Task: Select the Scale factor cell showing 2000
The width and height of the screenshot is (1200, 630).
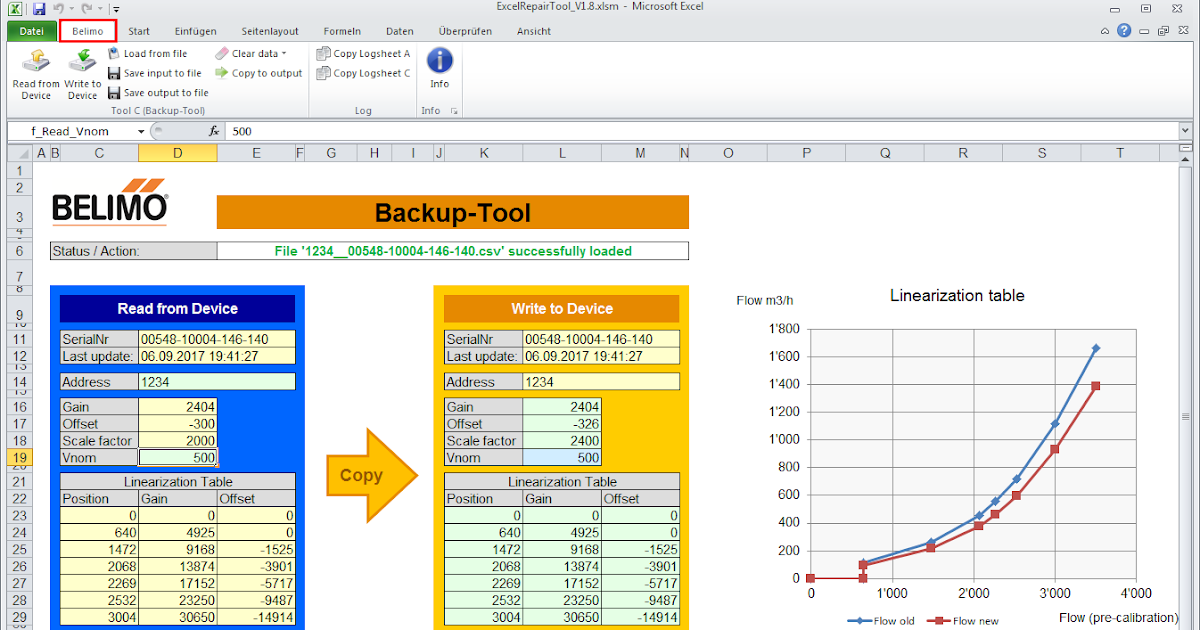Action: pyautogui.click(x=177, y=441)
